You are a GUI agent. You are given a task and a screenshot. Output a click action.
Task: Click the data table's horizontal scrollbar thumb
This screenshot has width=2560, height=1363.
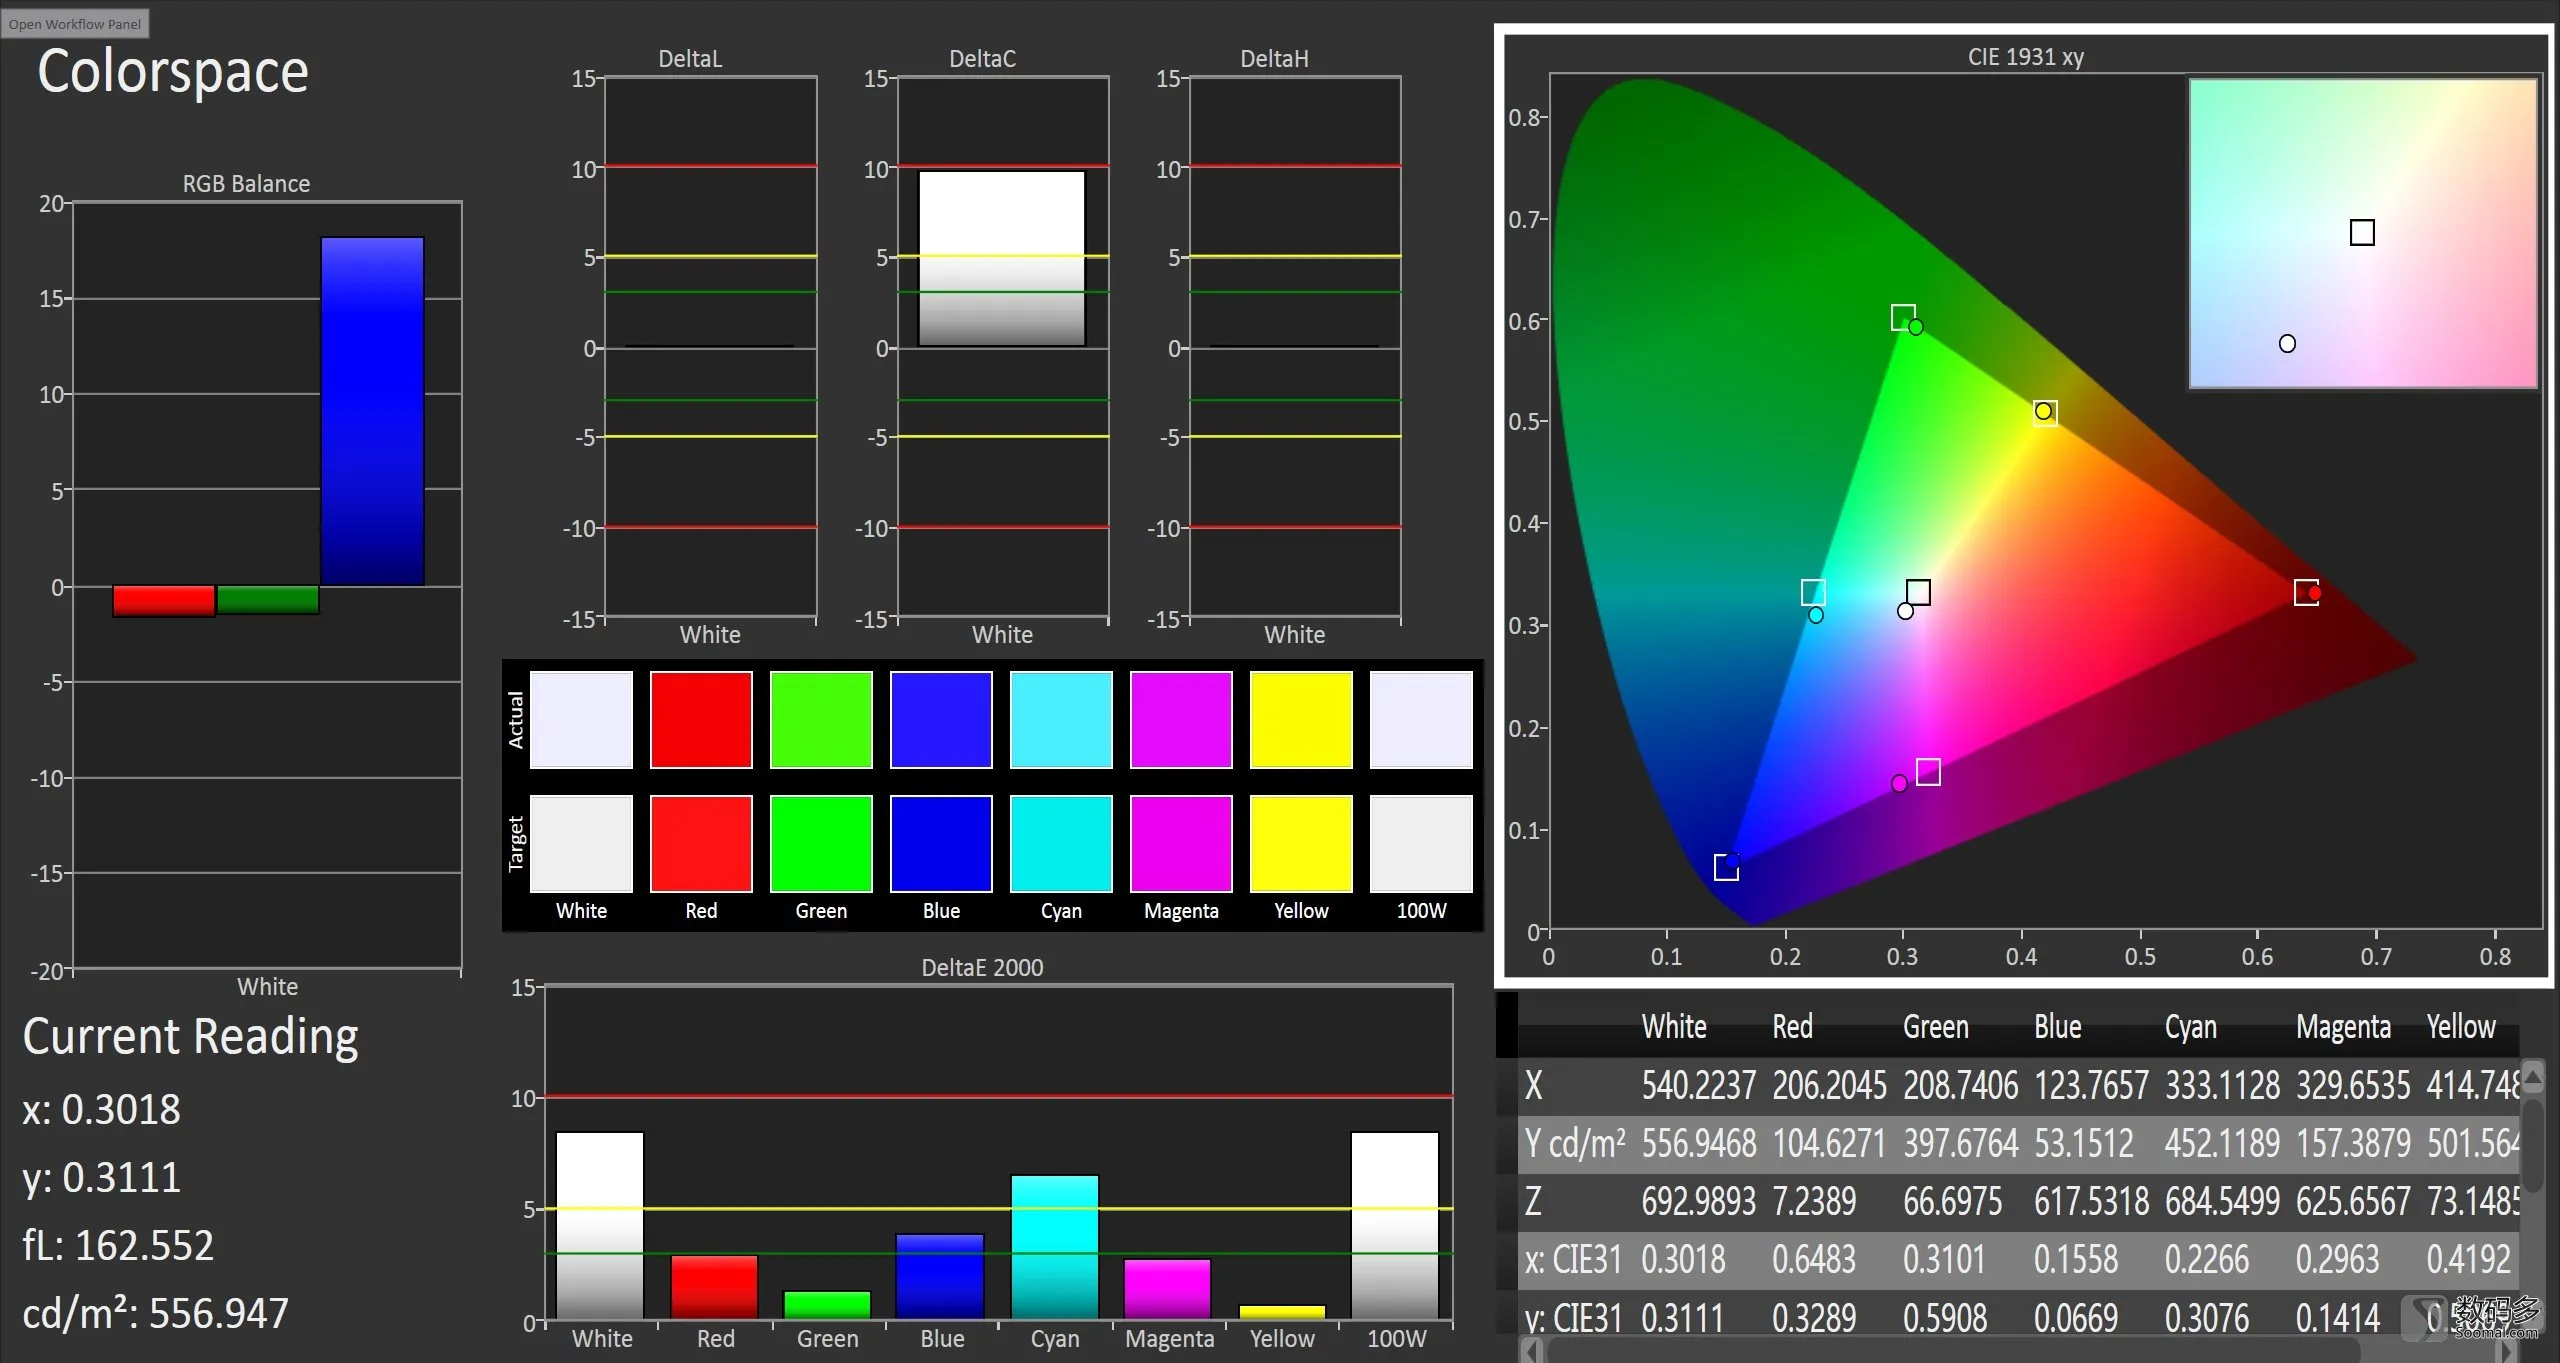1953,1351
